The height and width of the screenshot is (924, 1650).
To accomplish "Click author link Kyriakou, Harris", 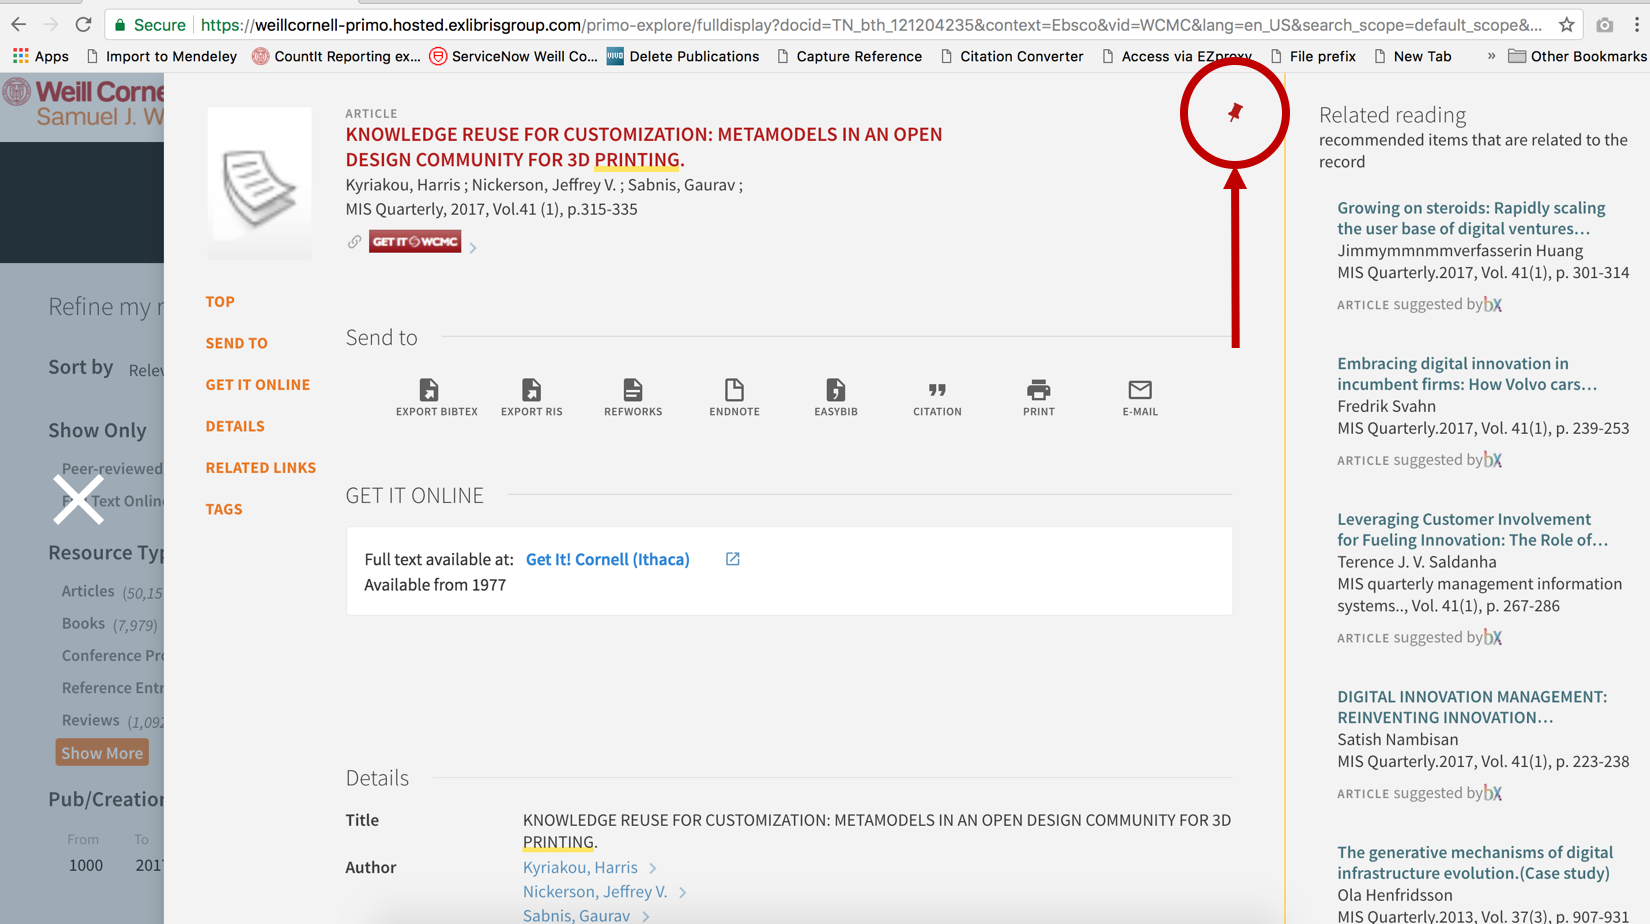I will (580, 867).
